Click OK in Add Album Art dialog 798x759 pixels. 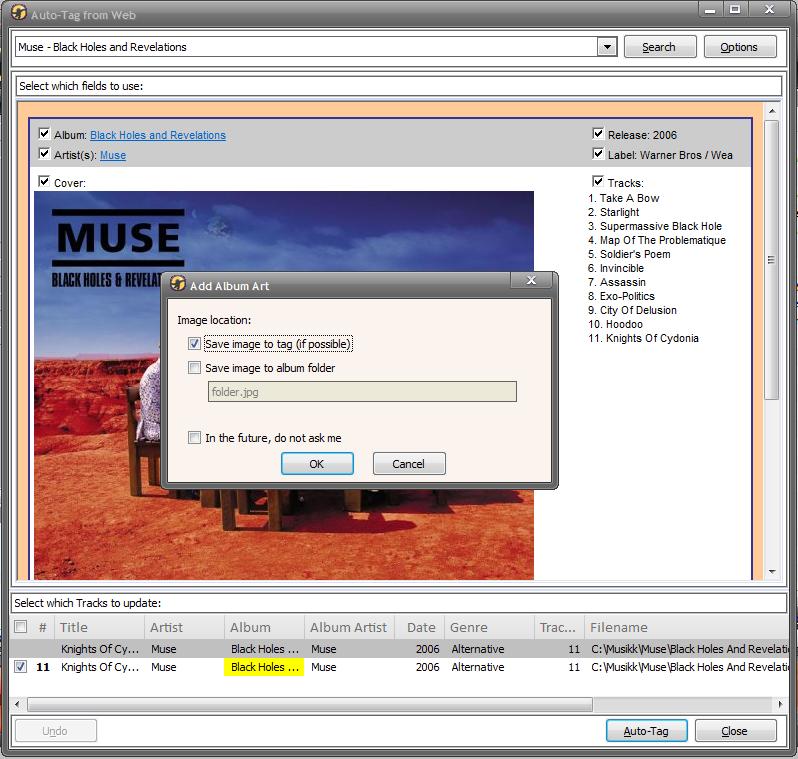click(x=317, y=464)
